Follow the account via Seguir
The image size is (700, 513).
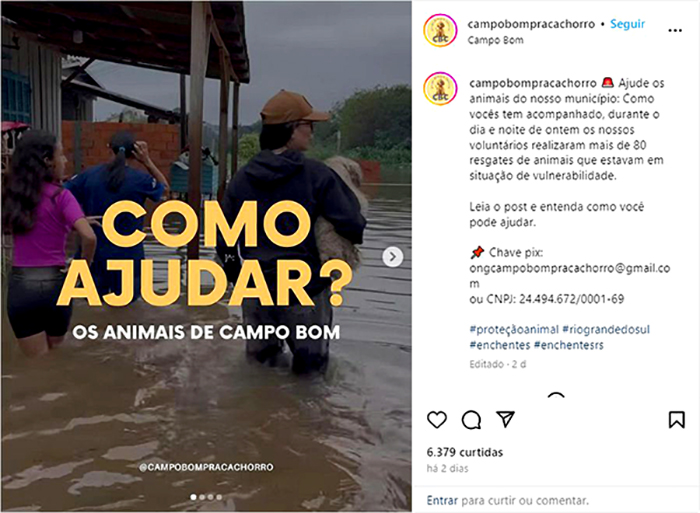click(627, 24)
